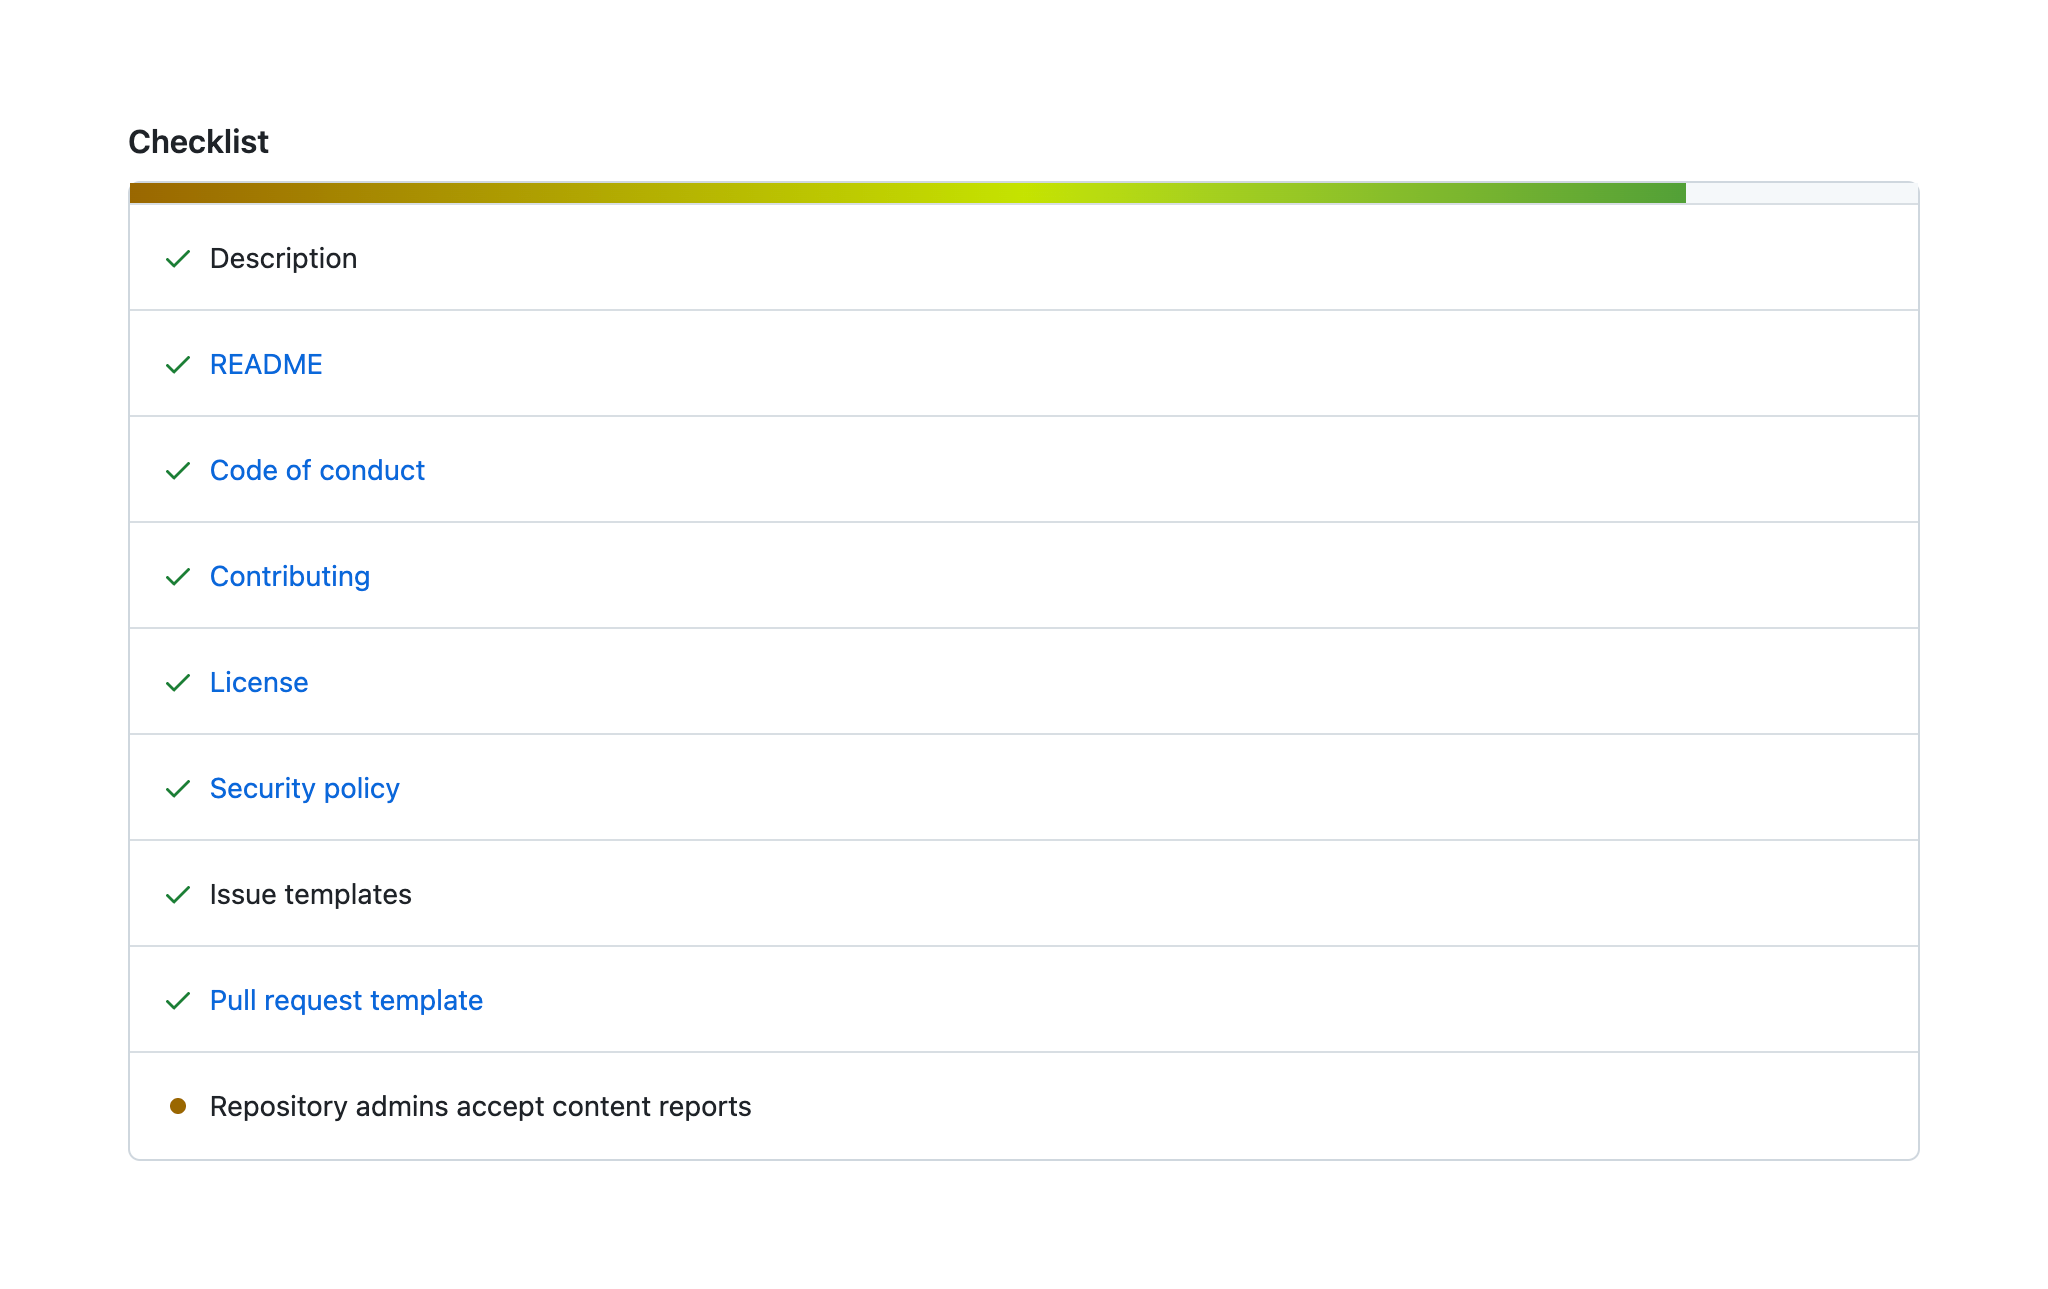Open the README link
This screenshot has width=2048, height=1289.
click(265, 365)
